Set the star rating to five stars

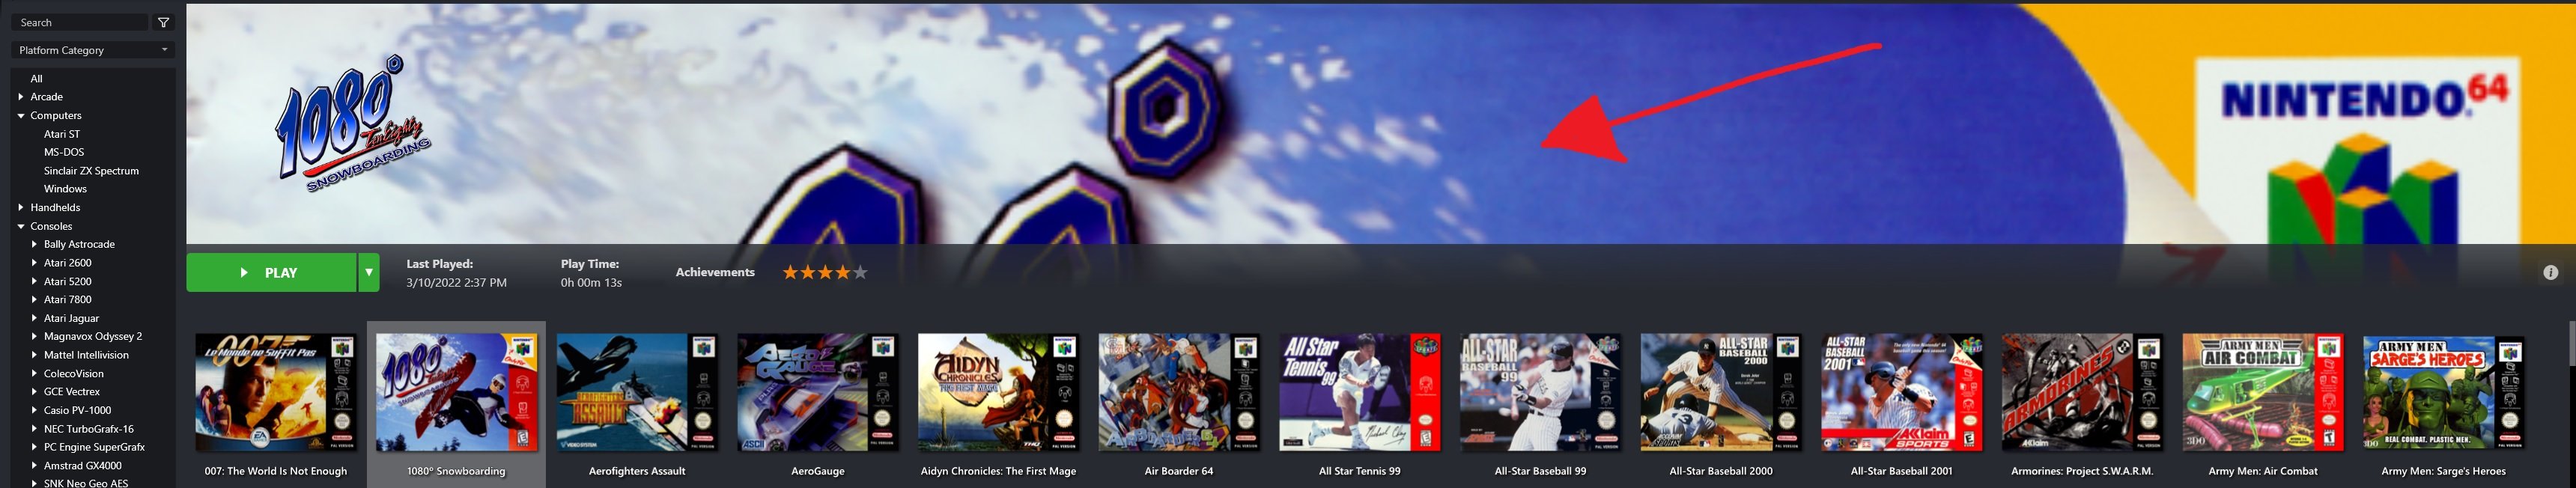tap(860, 272)
